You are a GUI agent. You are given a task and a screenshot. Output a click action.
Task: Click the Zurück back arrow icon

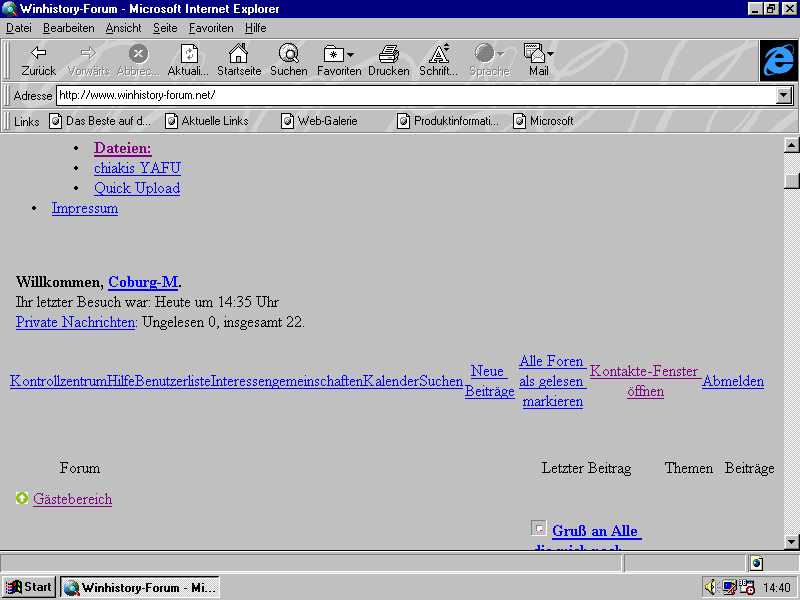38,54
